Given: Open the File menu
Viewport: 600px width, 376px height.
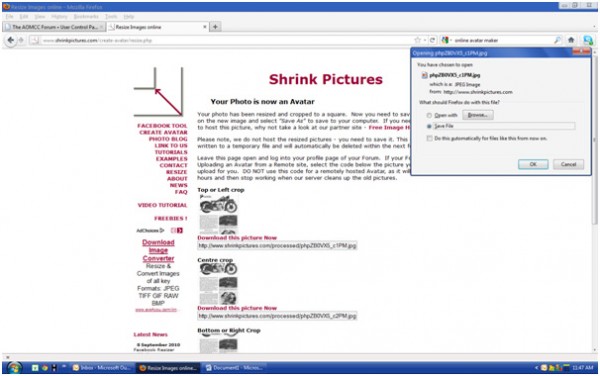Looking at the screenshot, I should [x=10, y=16].
